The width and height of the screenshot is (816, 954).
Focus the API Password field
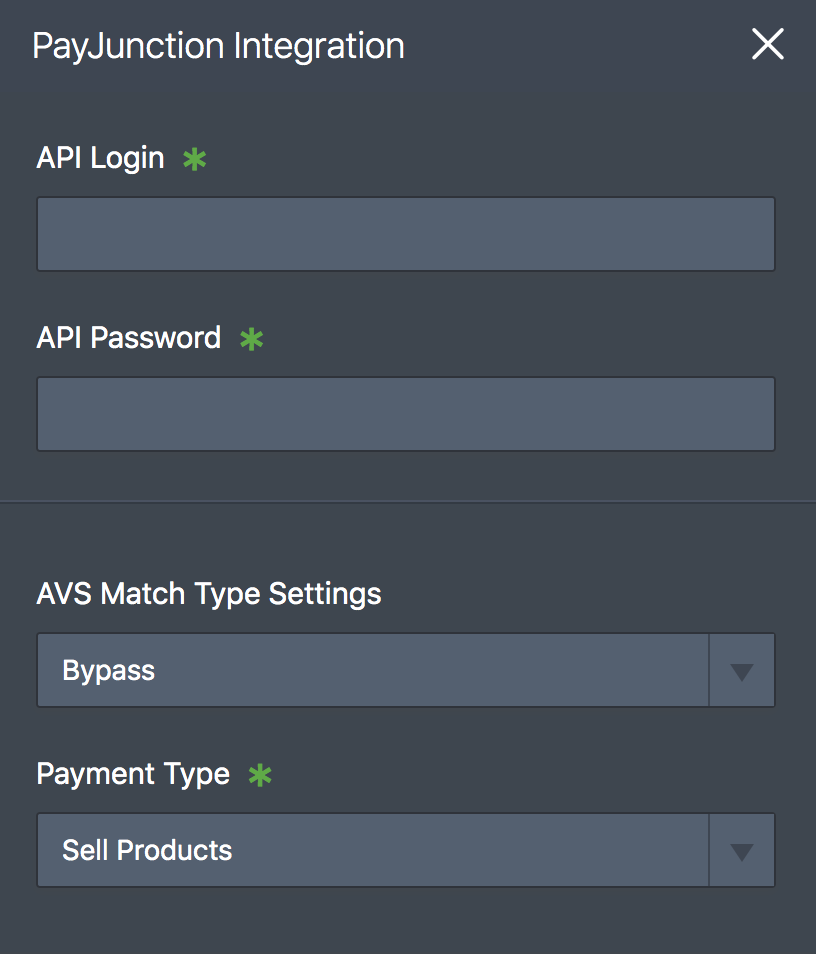[406, 414]
